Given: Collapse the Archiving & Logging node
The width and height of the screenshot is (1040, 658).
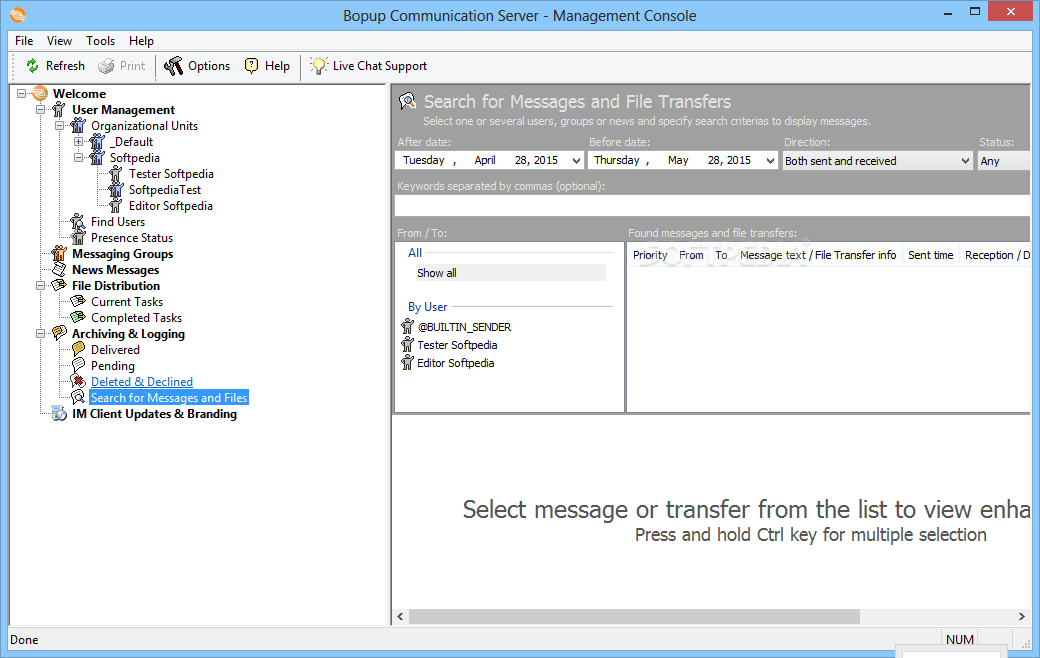Looking at the screenshot, I should coord(40,333).
